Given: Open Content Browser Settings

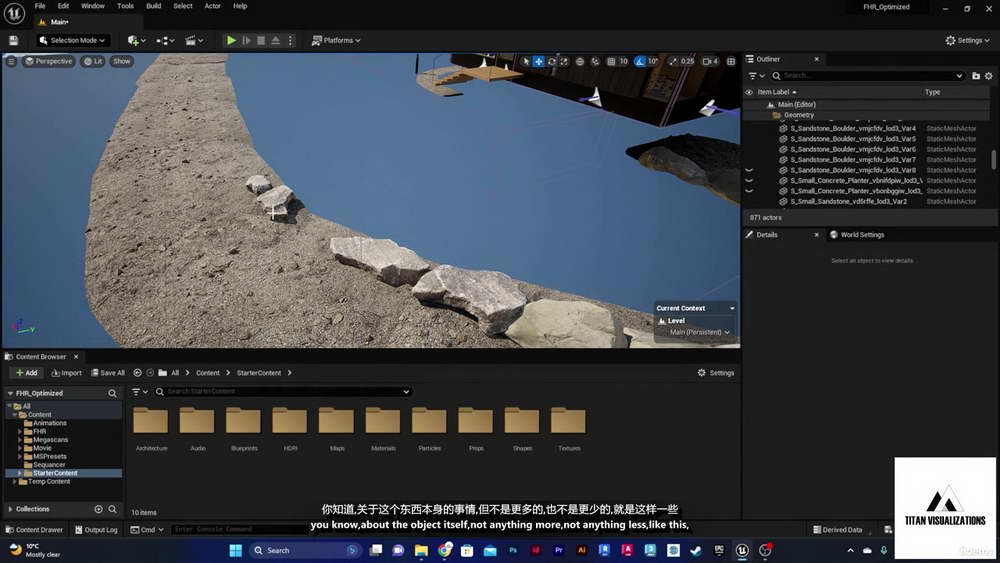Looking at the screenshot, I should pyautogui.click(x=716, y=373).
